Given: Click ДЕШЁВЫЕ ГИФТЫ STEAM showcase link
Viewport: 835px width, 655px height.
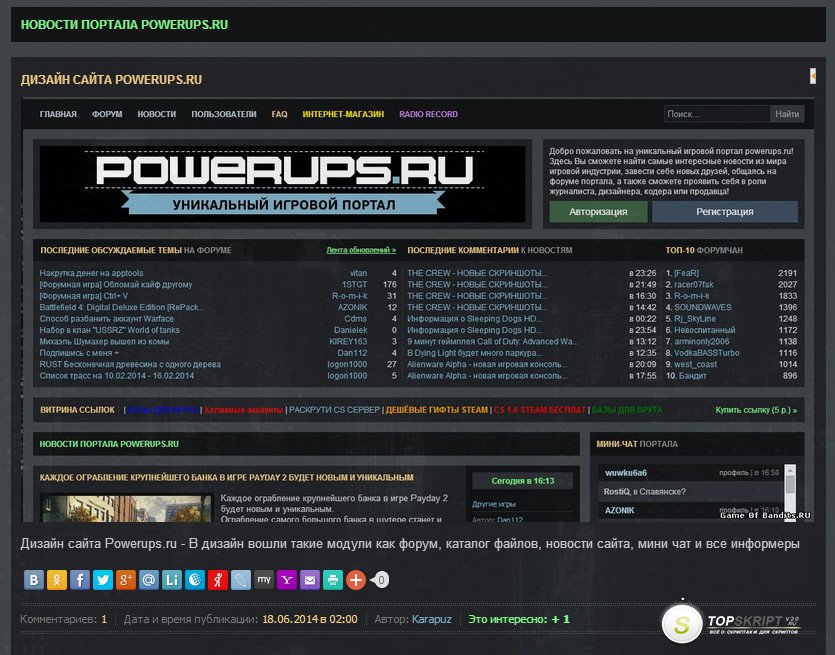Looking at the screenshot, I should click(x=437, y=410).
